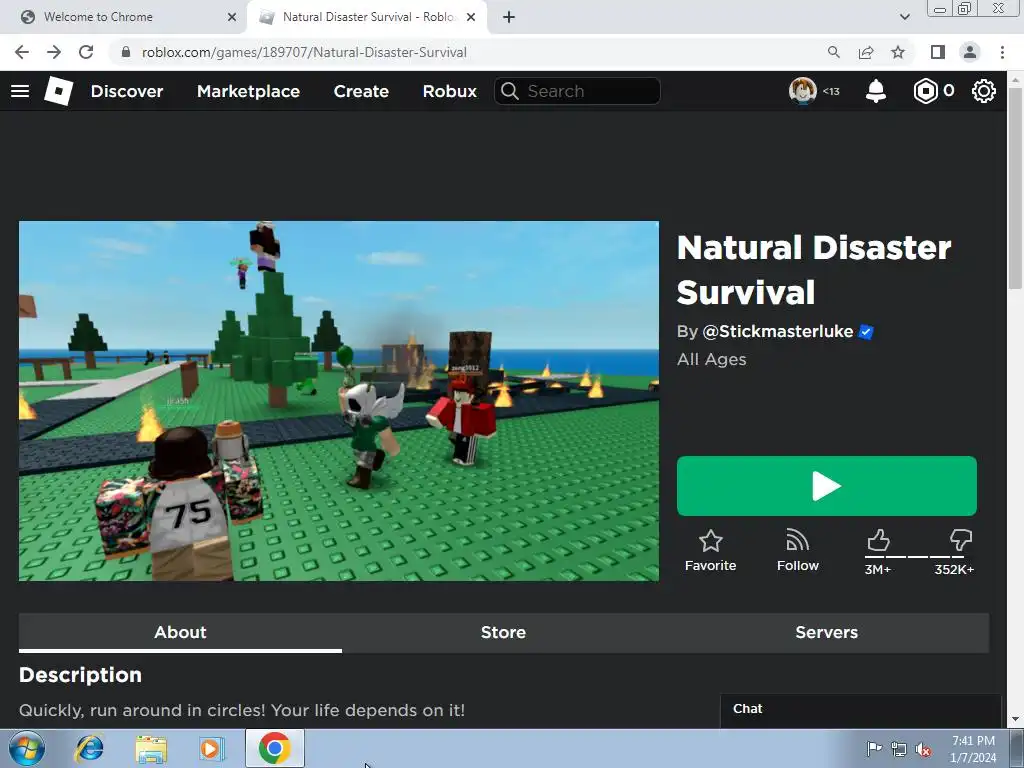The width and height of the screenshot is (1024, 768).
Task: Open the taskbar clock showing 7:41 PM
Action: [x=972, y=749]
